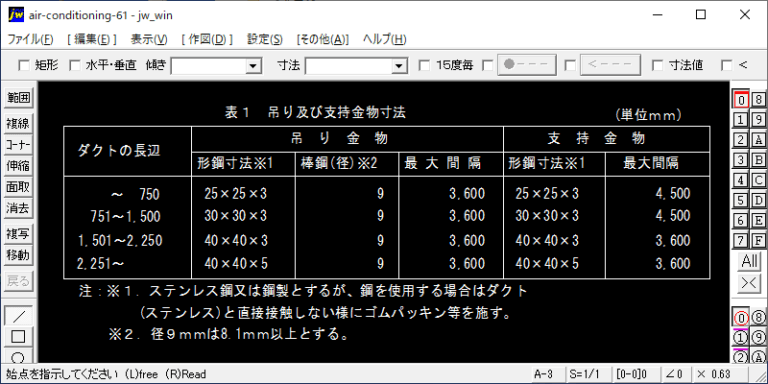Select layer 1 button
The height and width of the screenshot is (384, 768).
741,120
